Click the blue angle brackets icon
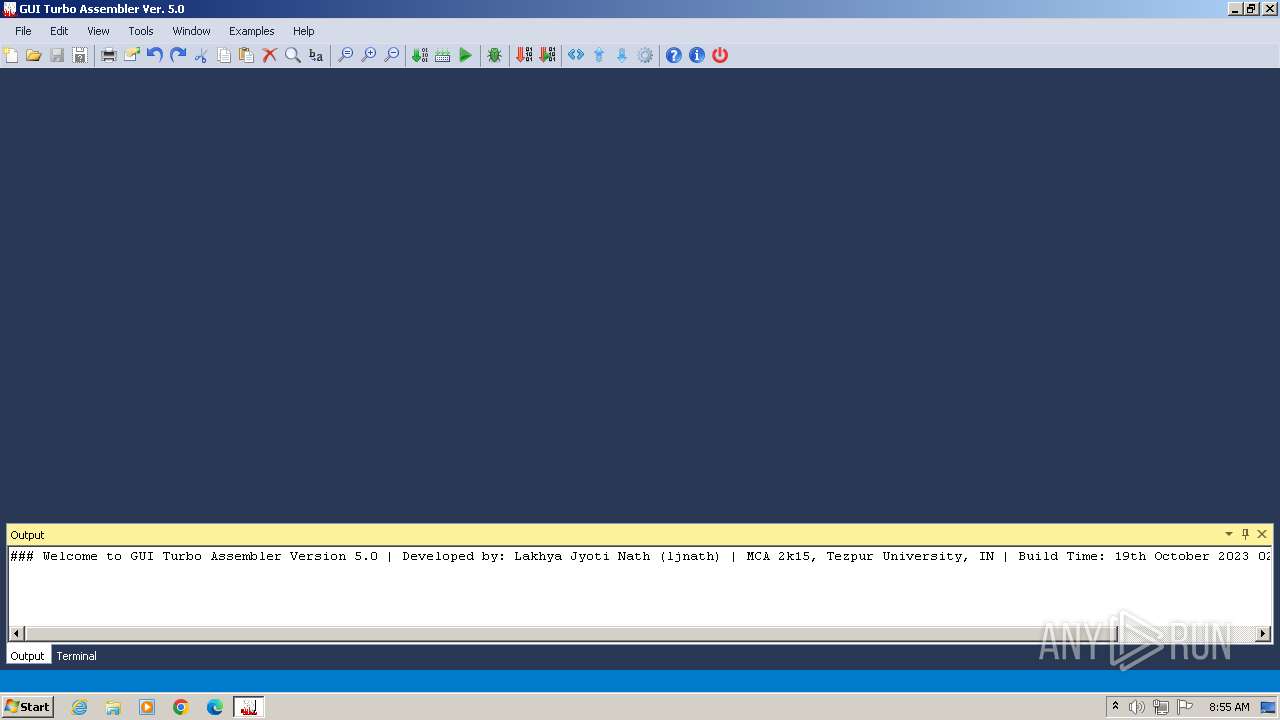The image size is (1280, 720). [x=576, y=55]
